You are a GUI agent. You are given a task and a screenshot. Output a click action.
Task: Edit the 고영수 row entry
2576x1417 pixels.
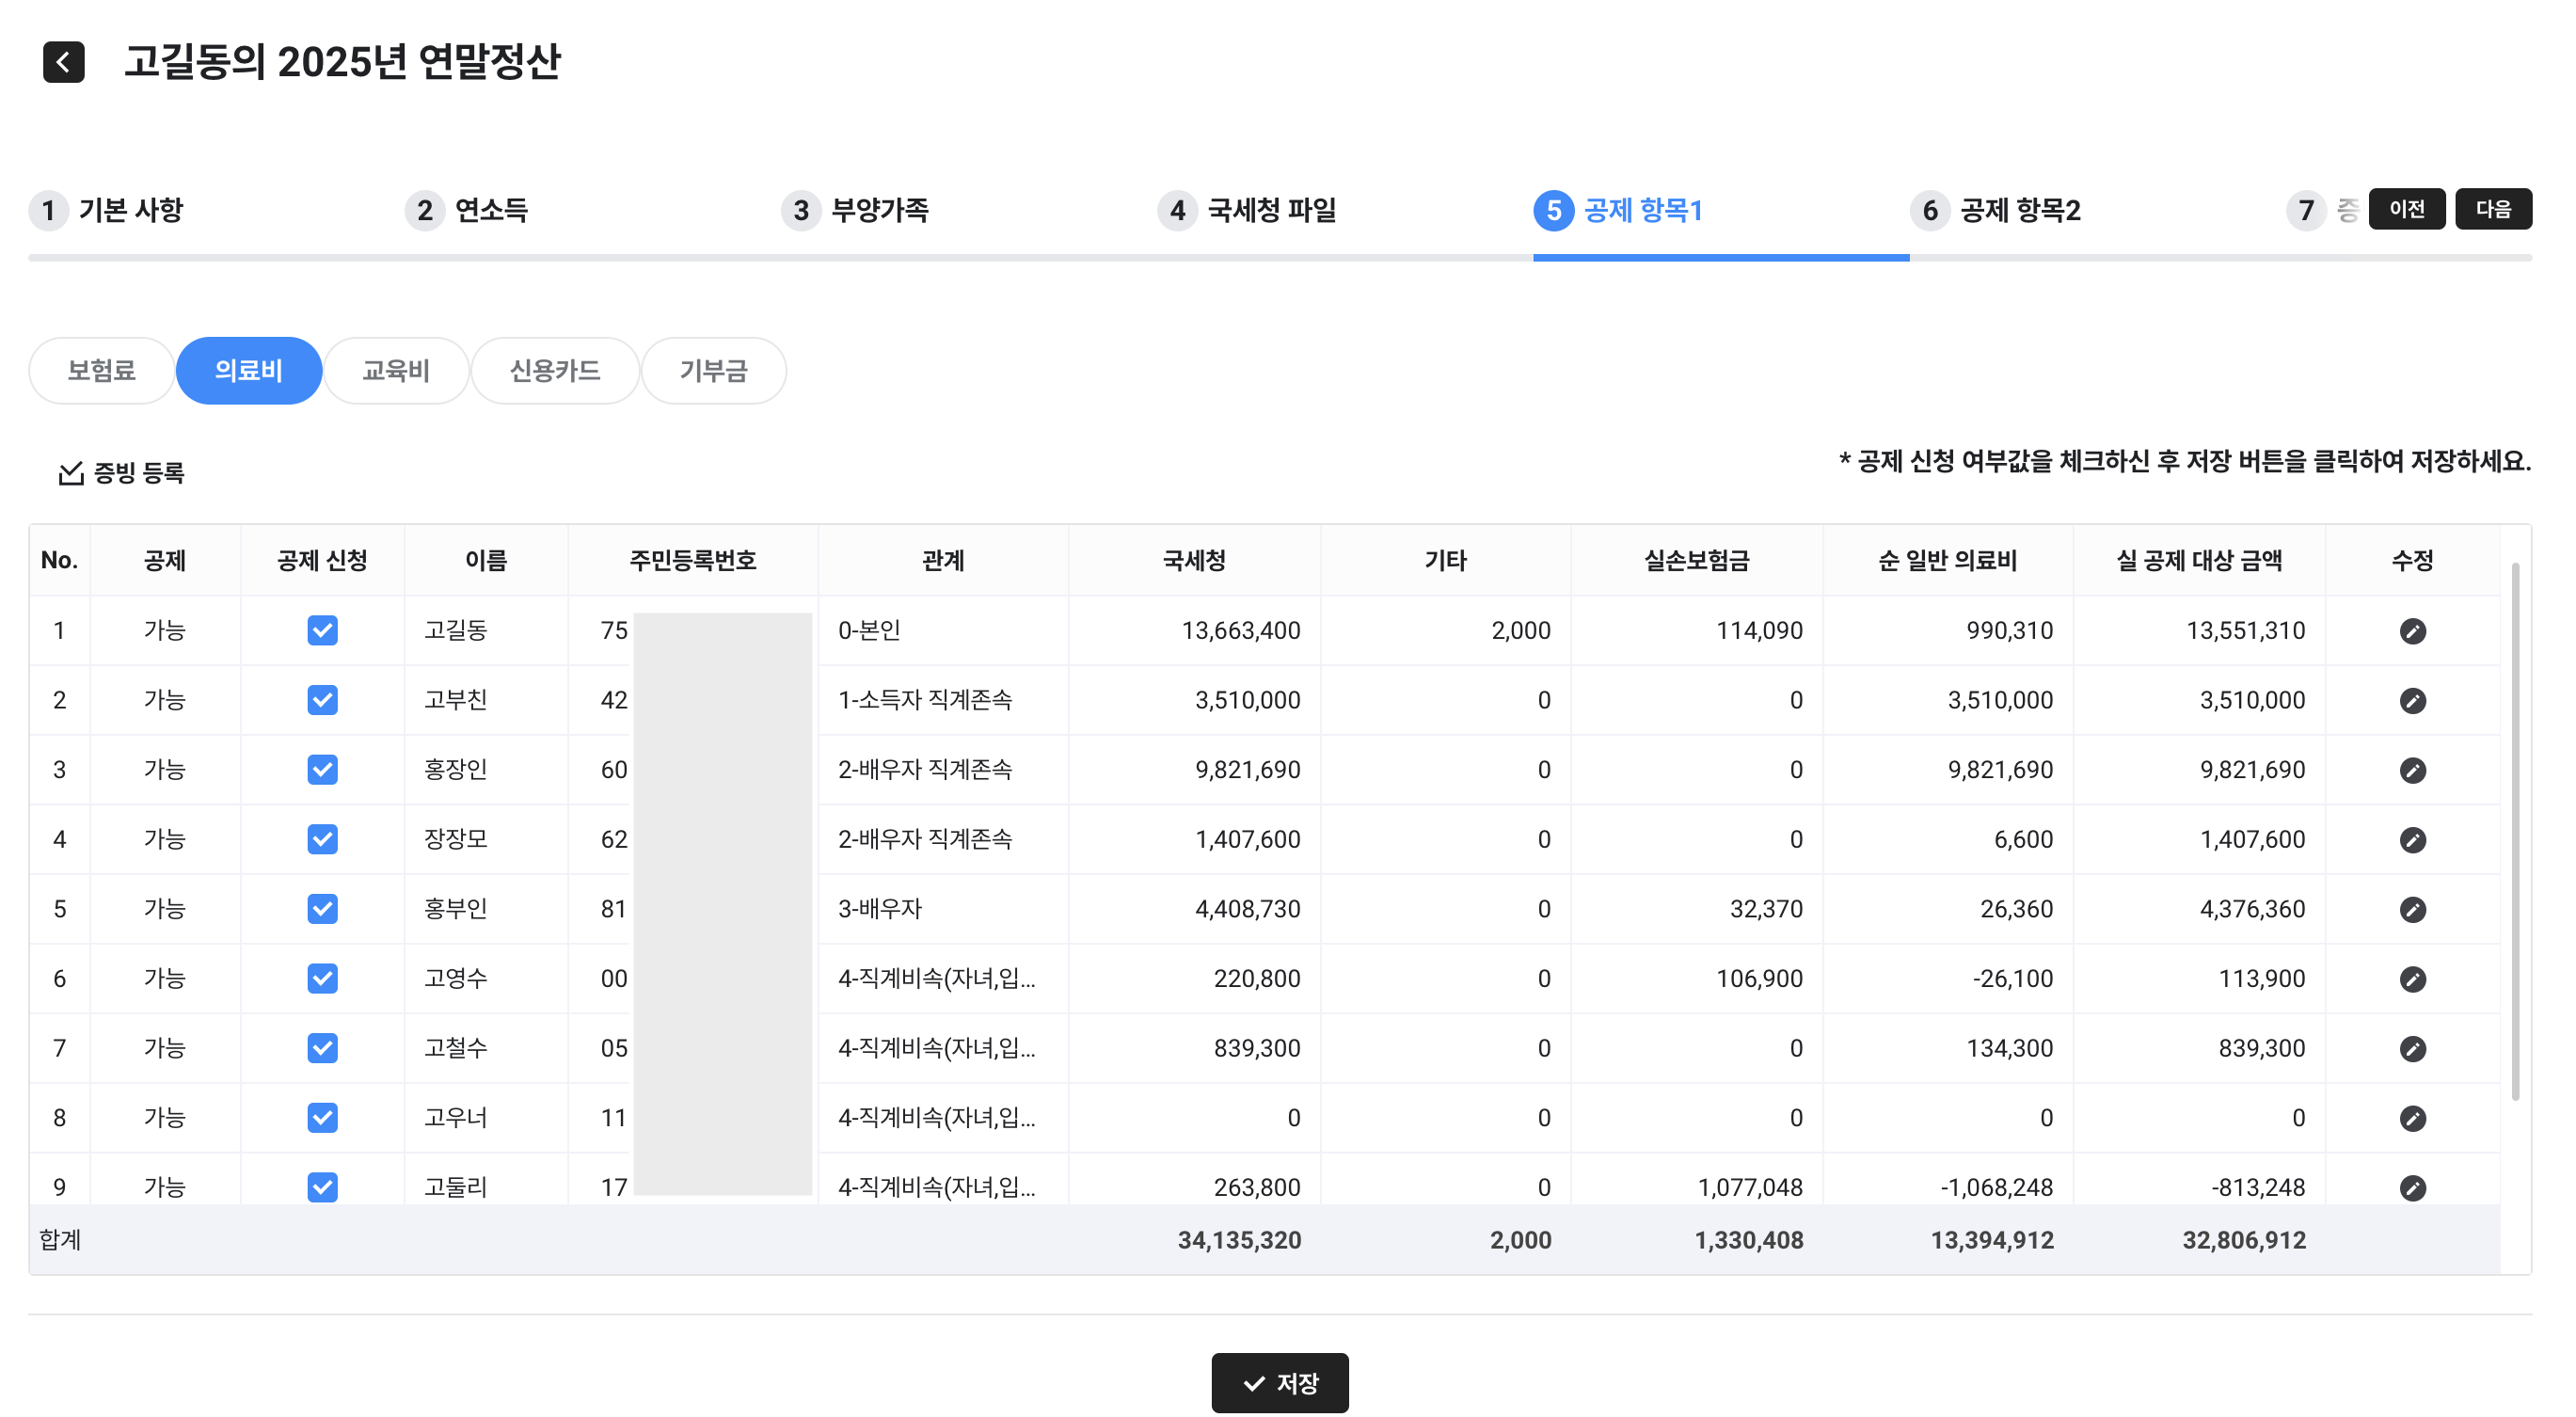(x=2411, y=979)
